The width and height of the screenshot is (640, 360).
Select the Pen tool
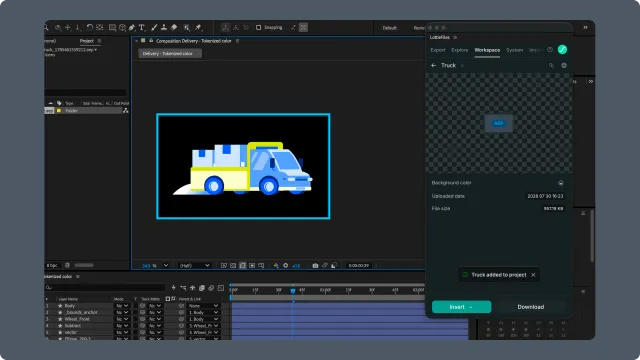(132, 27)
